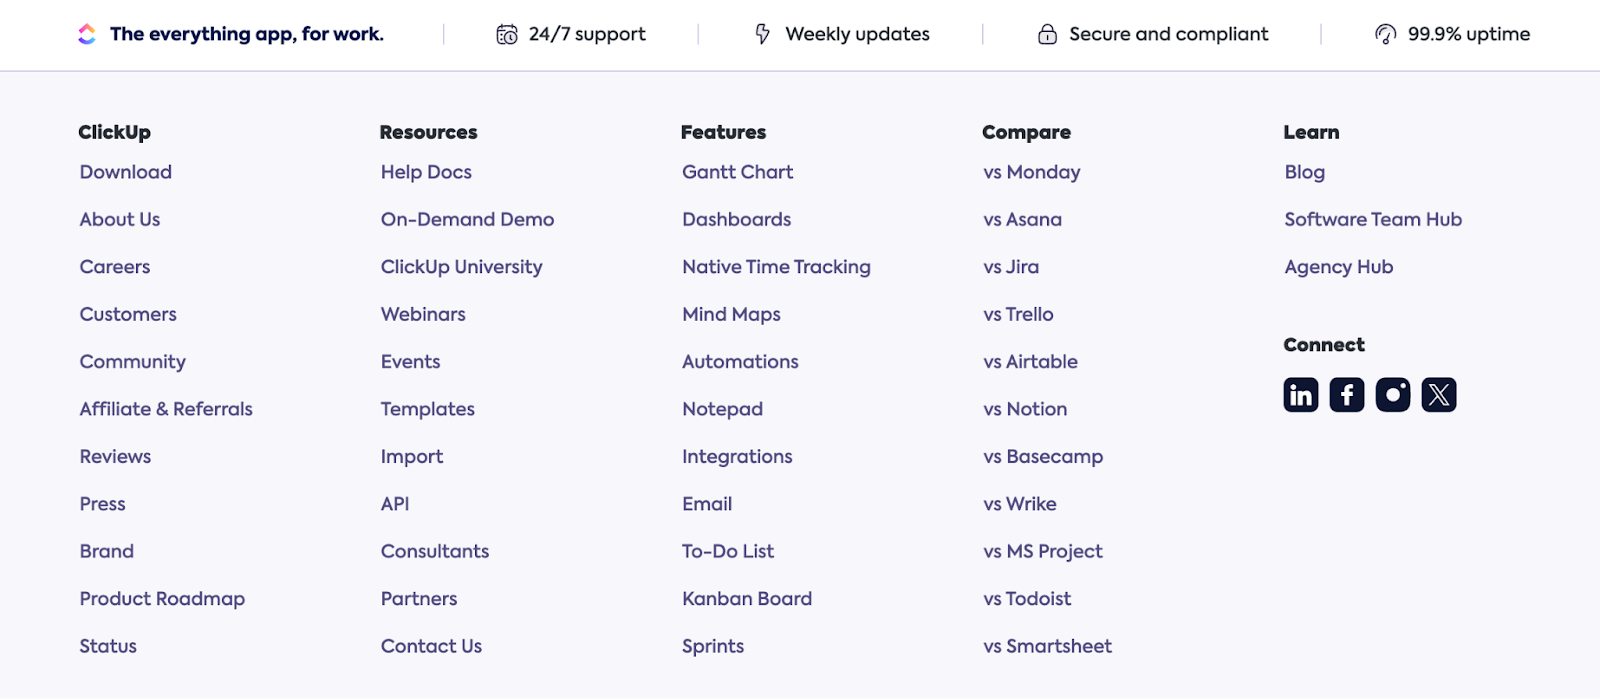Click the Weekly updates lightning icon
1600x699 pixels.
point(762,35)
